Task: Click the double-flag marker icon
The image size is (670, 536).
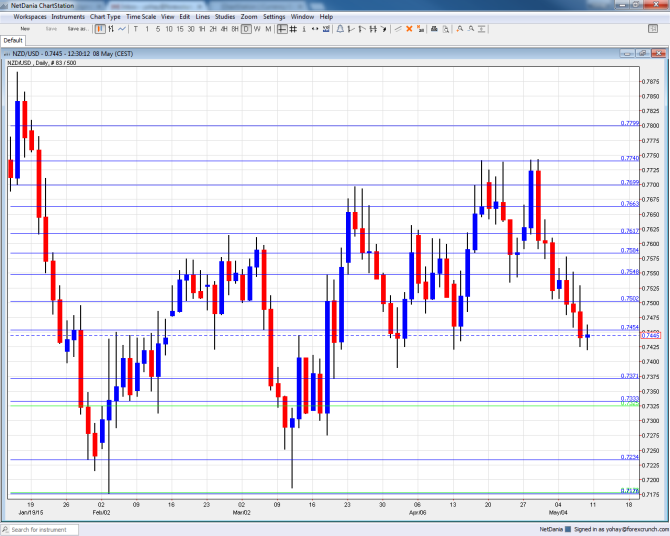Action: click(373, 29)
